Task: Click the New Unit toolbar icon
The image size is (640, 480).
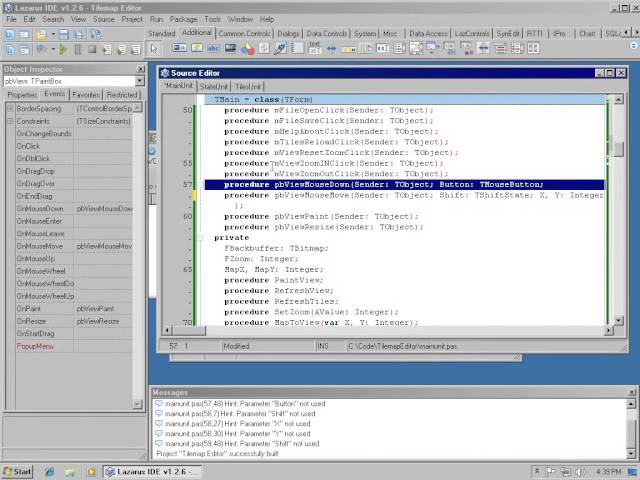Action: (x=10, y=35)
